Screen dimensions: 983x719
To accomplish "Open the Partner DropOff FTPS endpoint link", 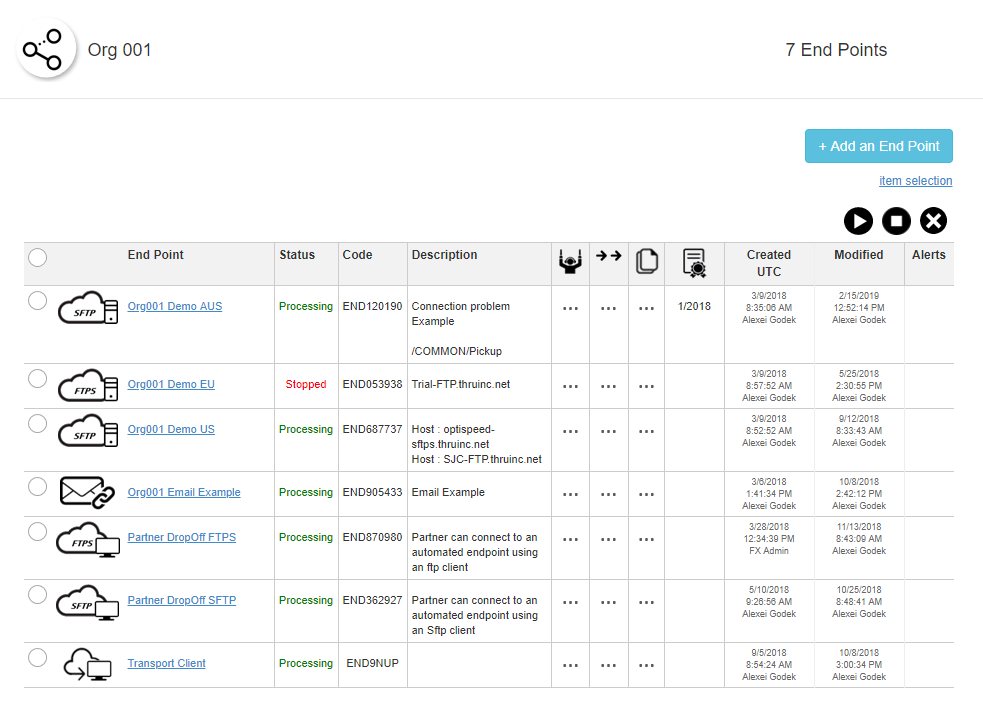I will (x=181, y=537).
